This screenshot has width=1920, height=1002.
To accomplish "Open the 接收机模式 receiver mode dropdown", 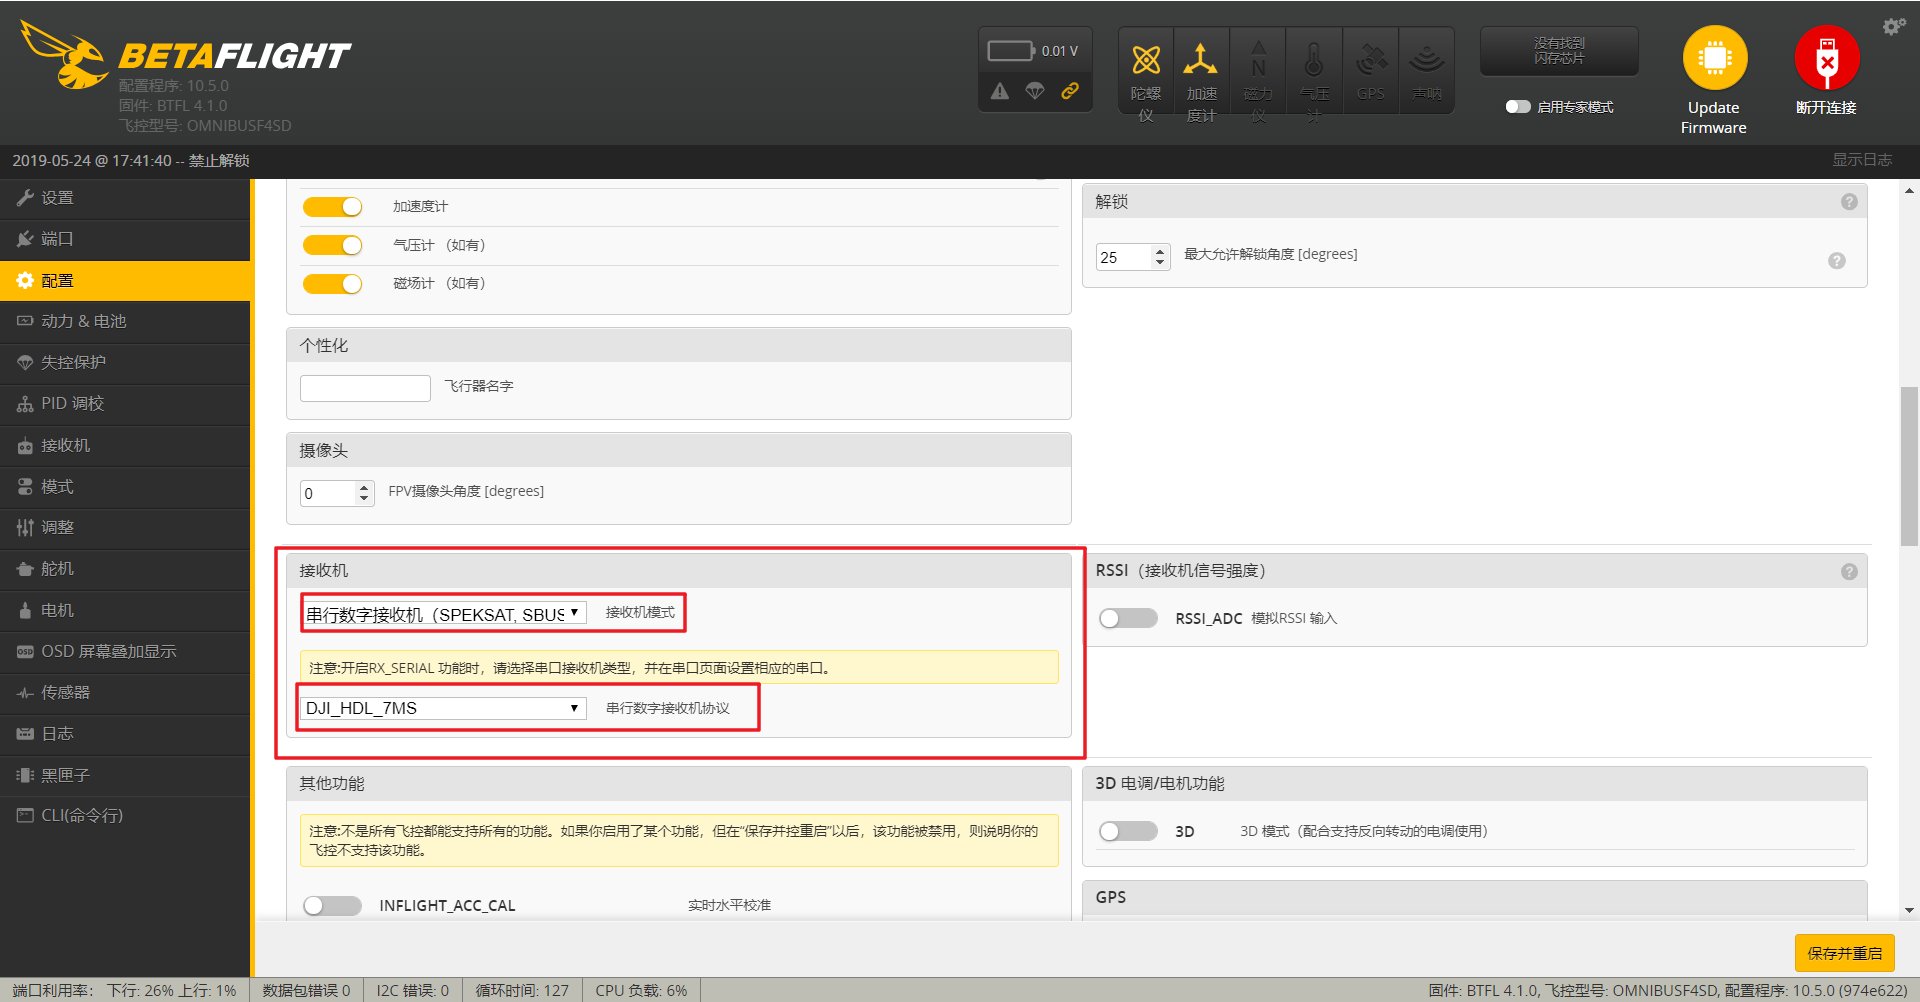I will pos(444,614).
